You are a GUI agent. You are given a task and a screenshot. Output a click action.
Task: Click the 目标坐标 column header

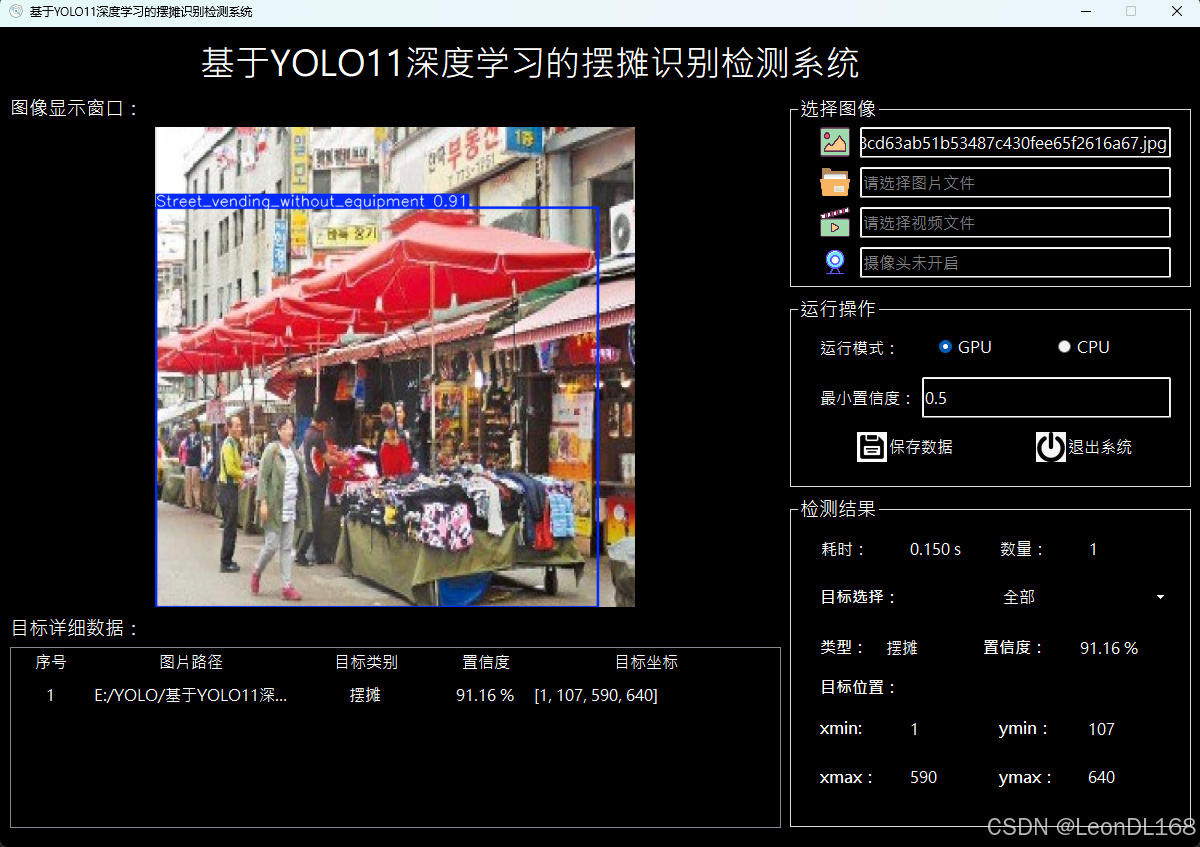(646, 662)
